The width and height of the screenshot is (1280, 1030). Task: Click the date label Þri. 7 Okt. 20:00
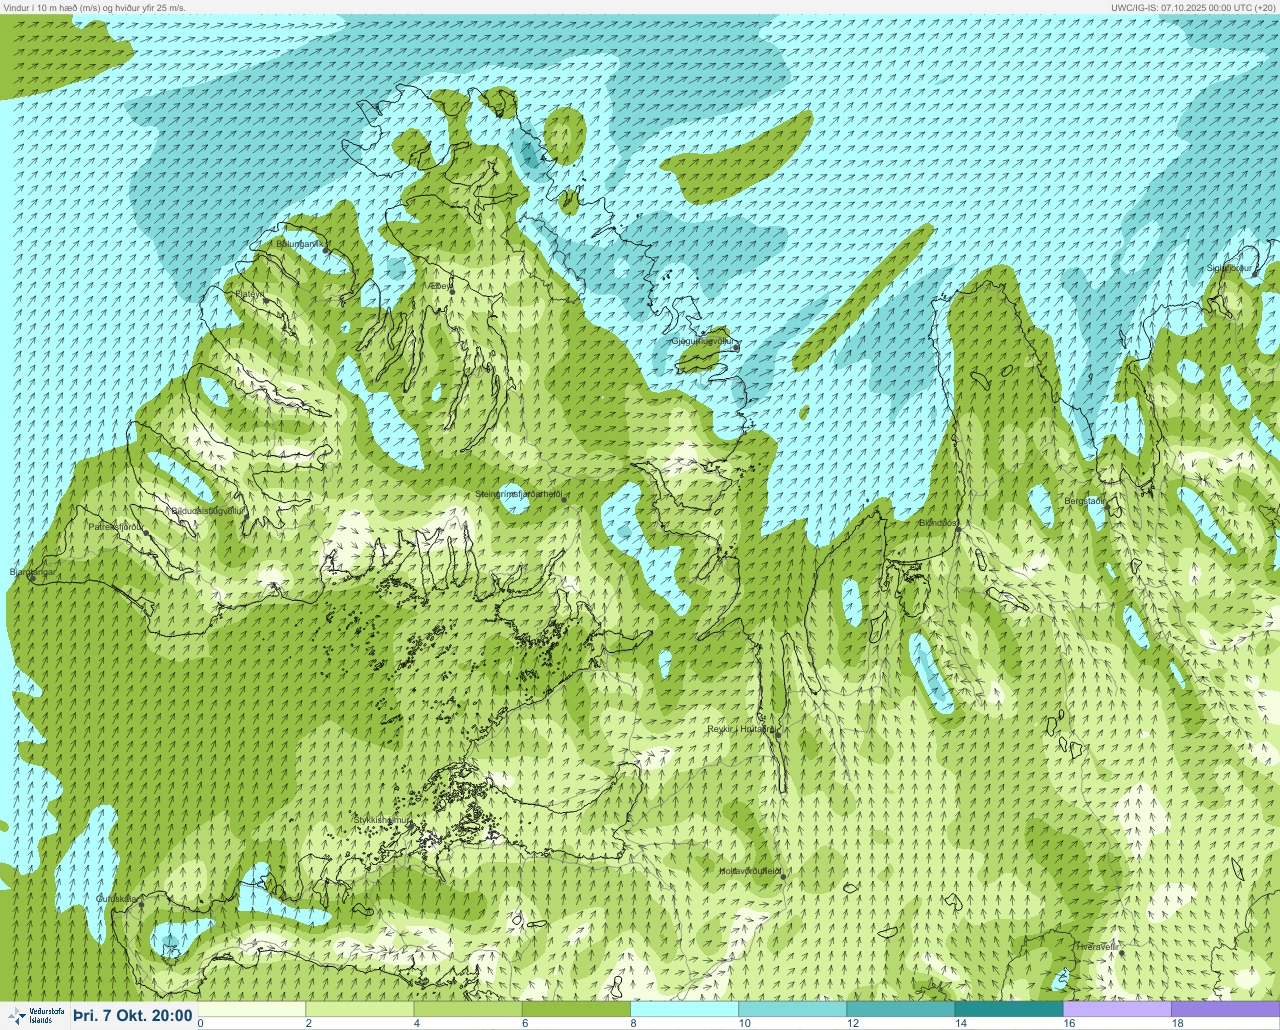coord(133,1016)
